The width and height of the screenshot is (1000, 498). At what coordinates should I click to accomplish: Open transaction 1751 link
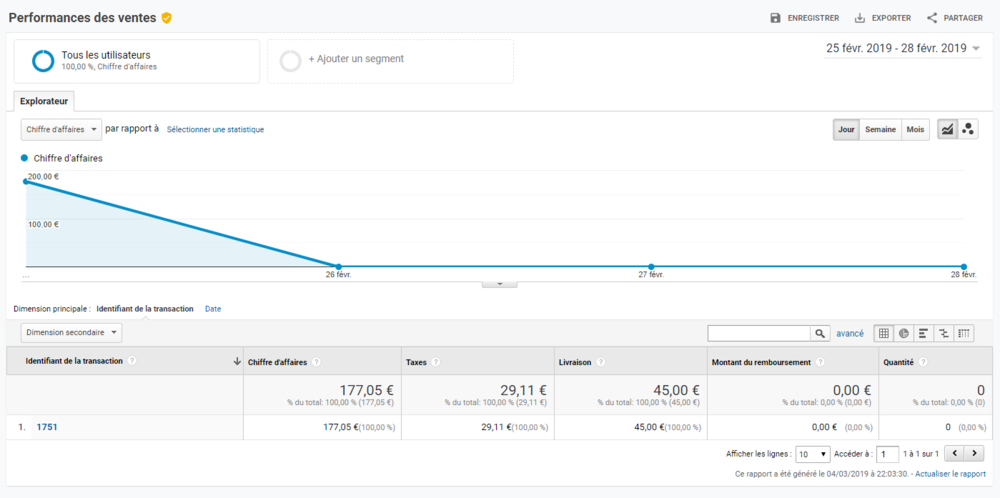(47, 427)
